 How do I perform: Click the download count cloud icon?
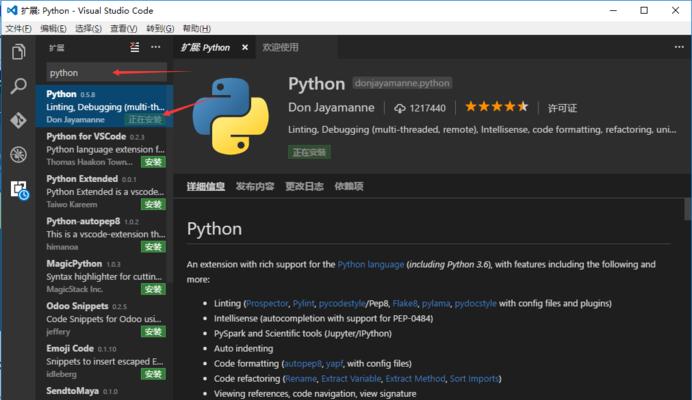pyautogui.click(x=400, y=108)
